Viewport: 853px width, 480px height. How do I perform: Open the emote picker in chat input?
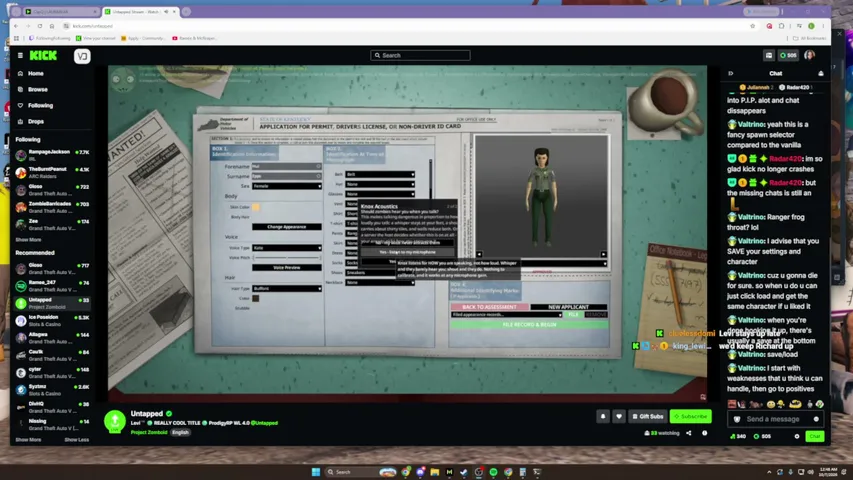(816, 419)
